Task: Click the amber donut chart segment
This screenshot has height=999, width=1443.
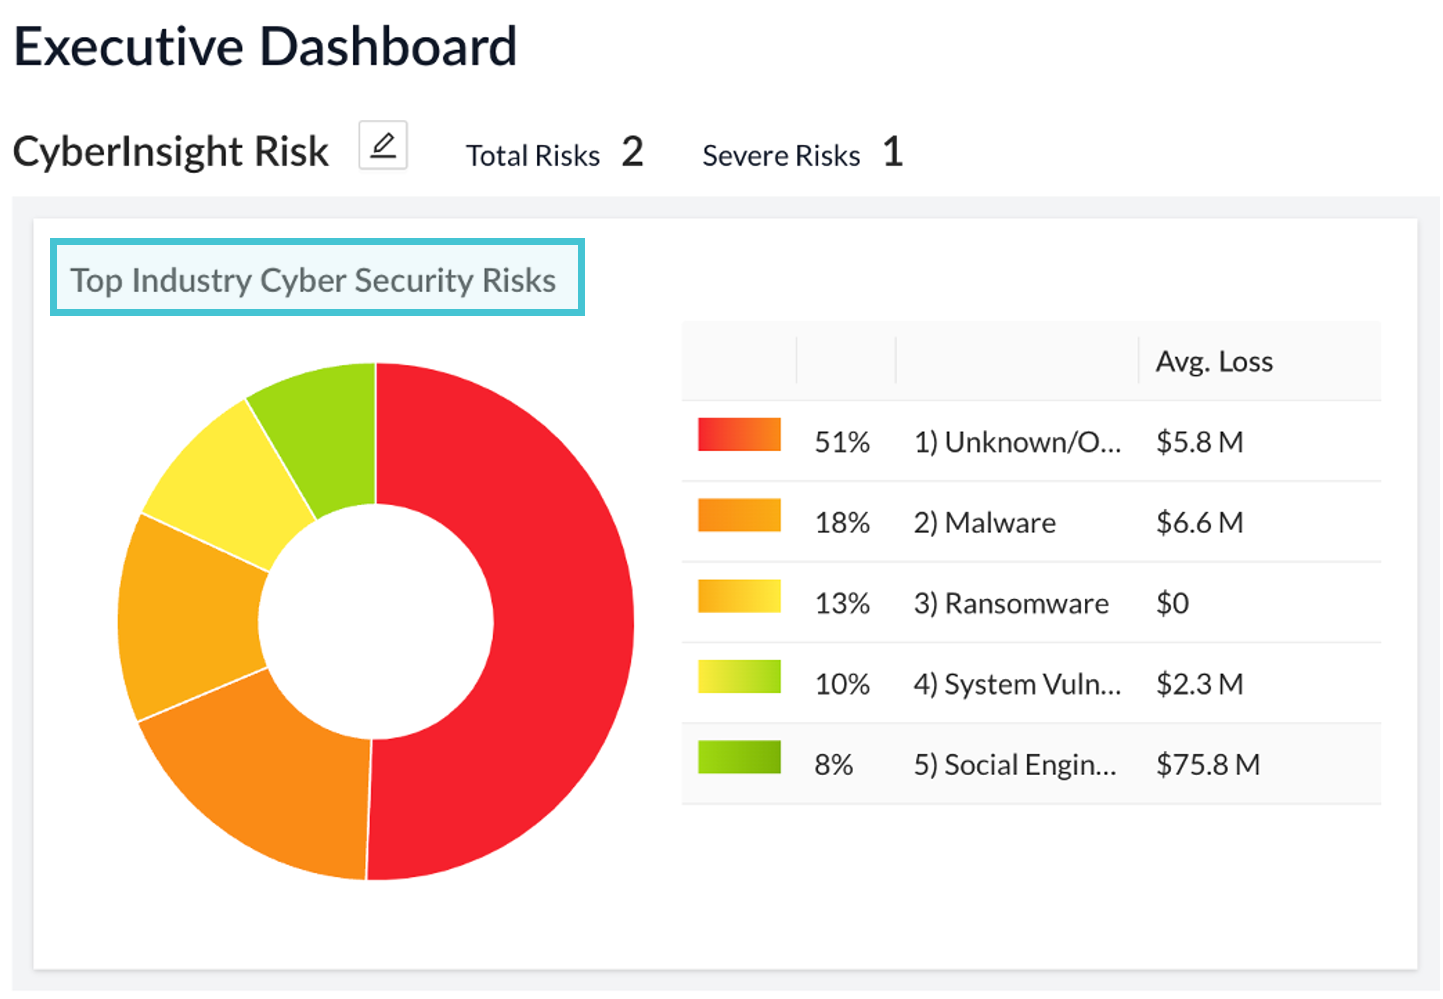Action: (190, 615)
